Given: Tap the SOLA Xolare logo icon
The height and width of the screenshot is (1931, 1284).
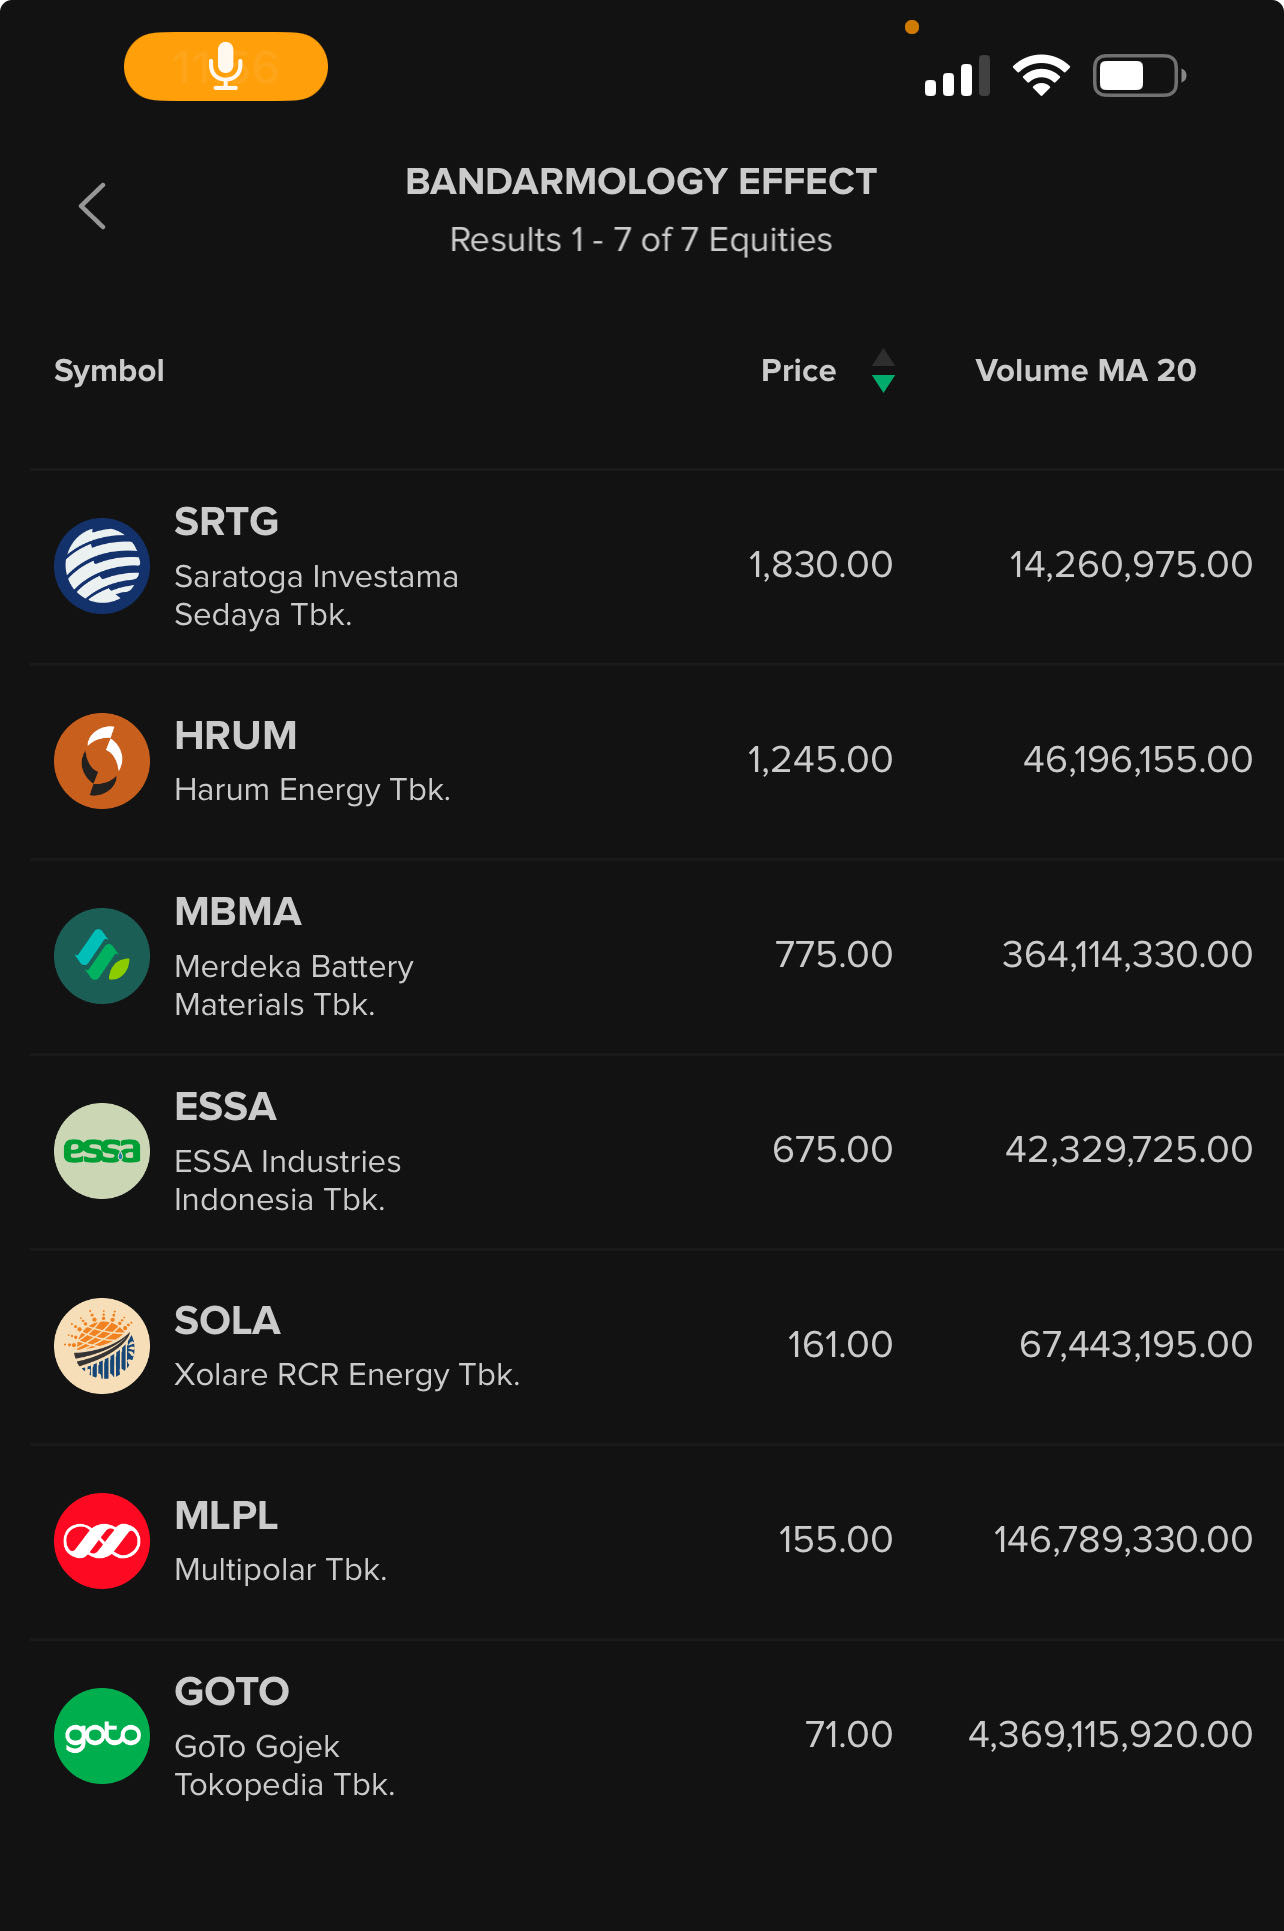Looking at the screenshot, I should (102, 1346).
